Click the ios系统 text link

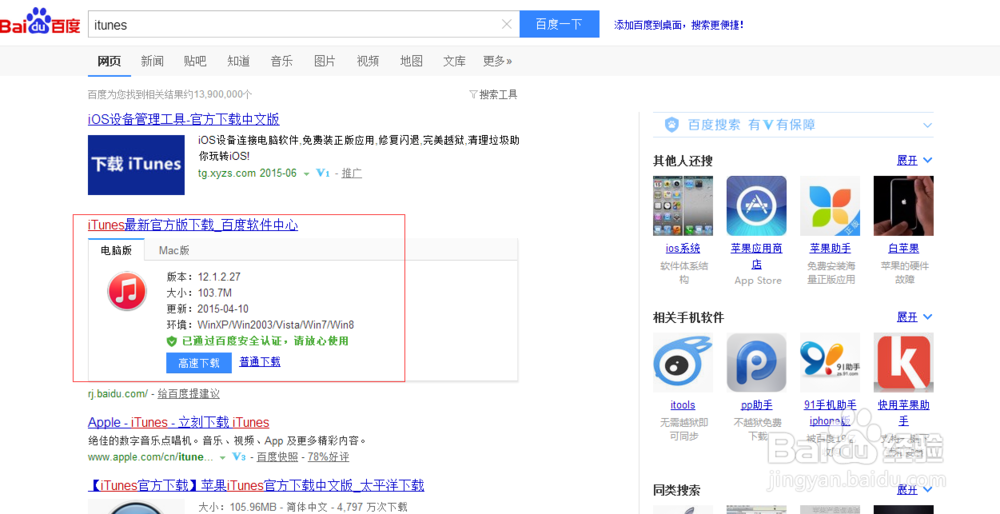[682, 248]
